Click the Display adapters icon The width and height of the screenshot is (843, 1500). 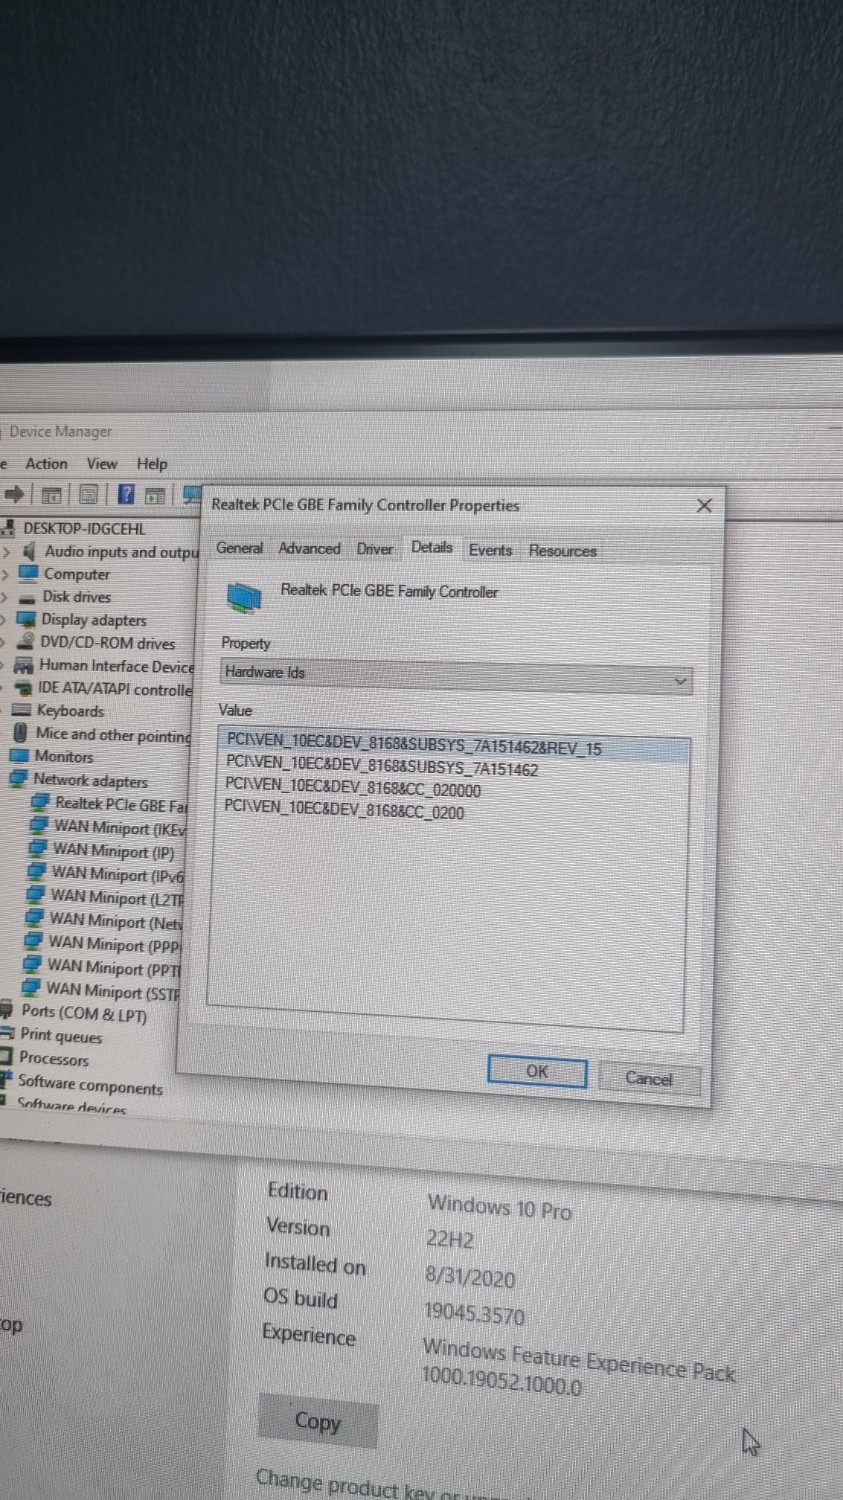pyautogui.click(x=26, y=619)
